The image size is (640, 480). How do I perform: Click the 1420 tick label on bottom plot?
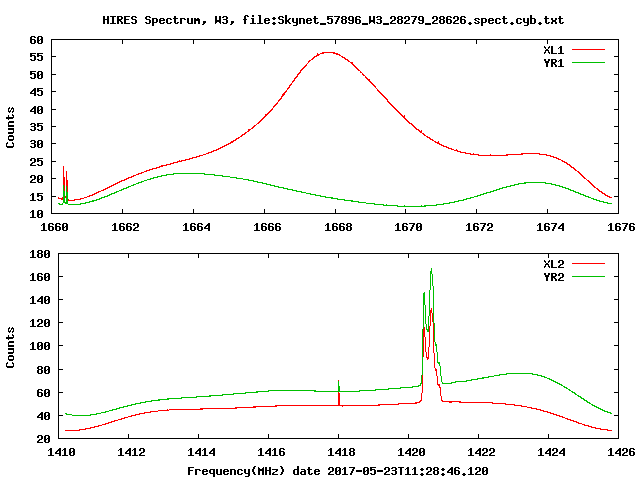[x=411, y=452]
